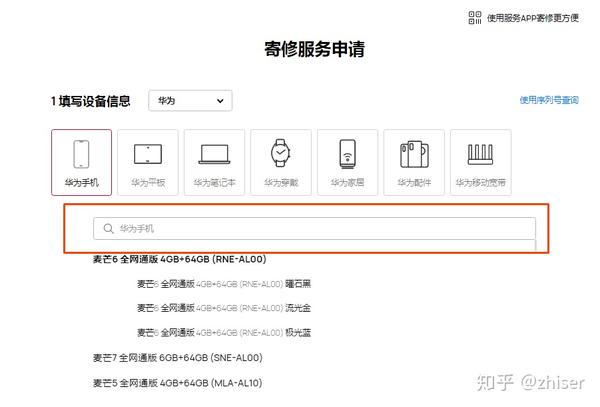Focus the 华为手机 search input field
The width and height of the screenshot is (600, 407).
pos(314,228)
